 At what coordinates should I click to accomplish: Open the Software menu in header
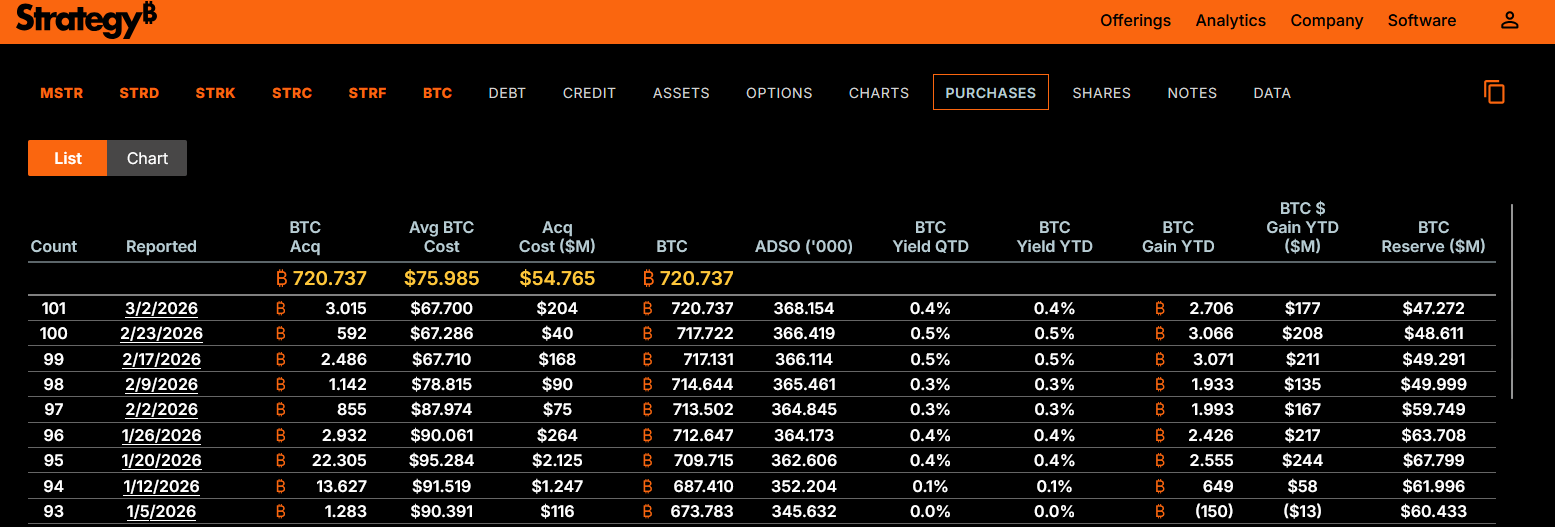point(1421,21)
